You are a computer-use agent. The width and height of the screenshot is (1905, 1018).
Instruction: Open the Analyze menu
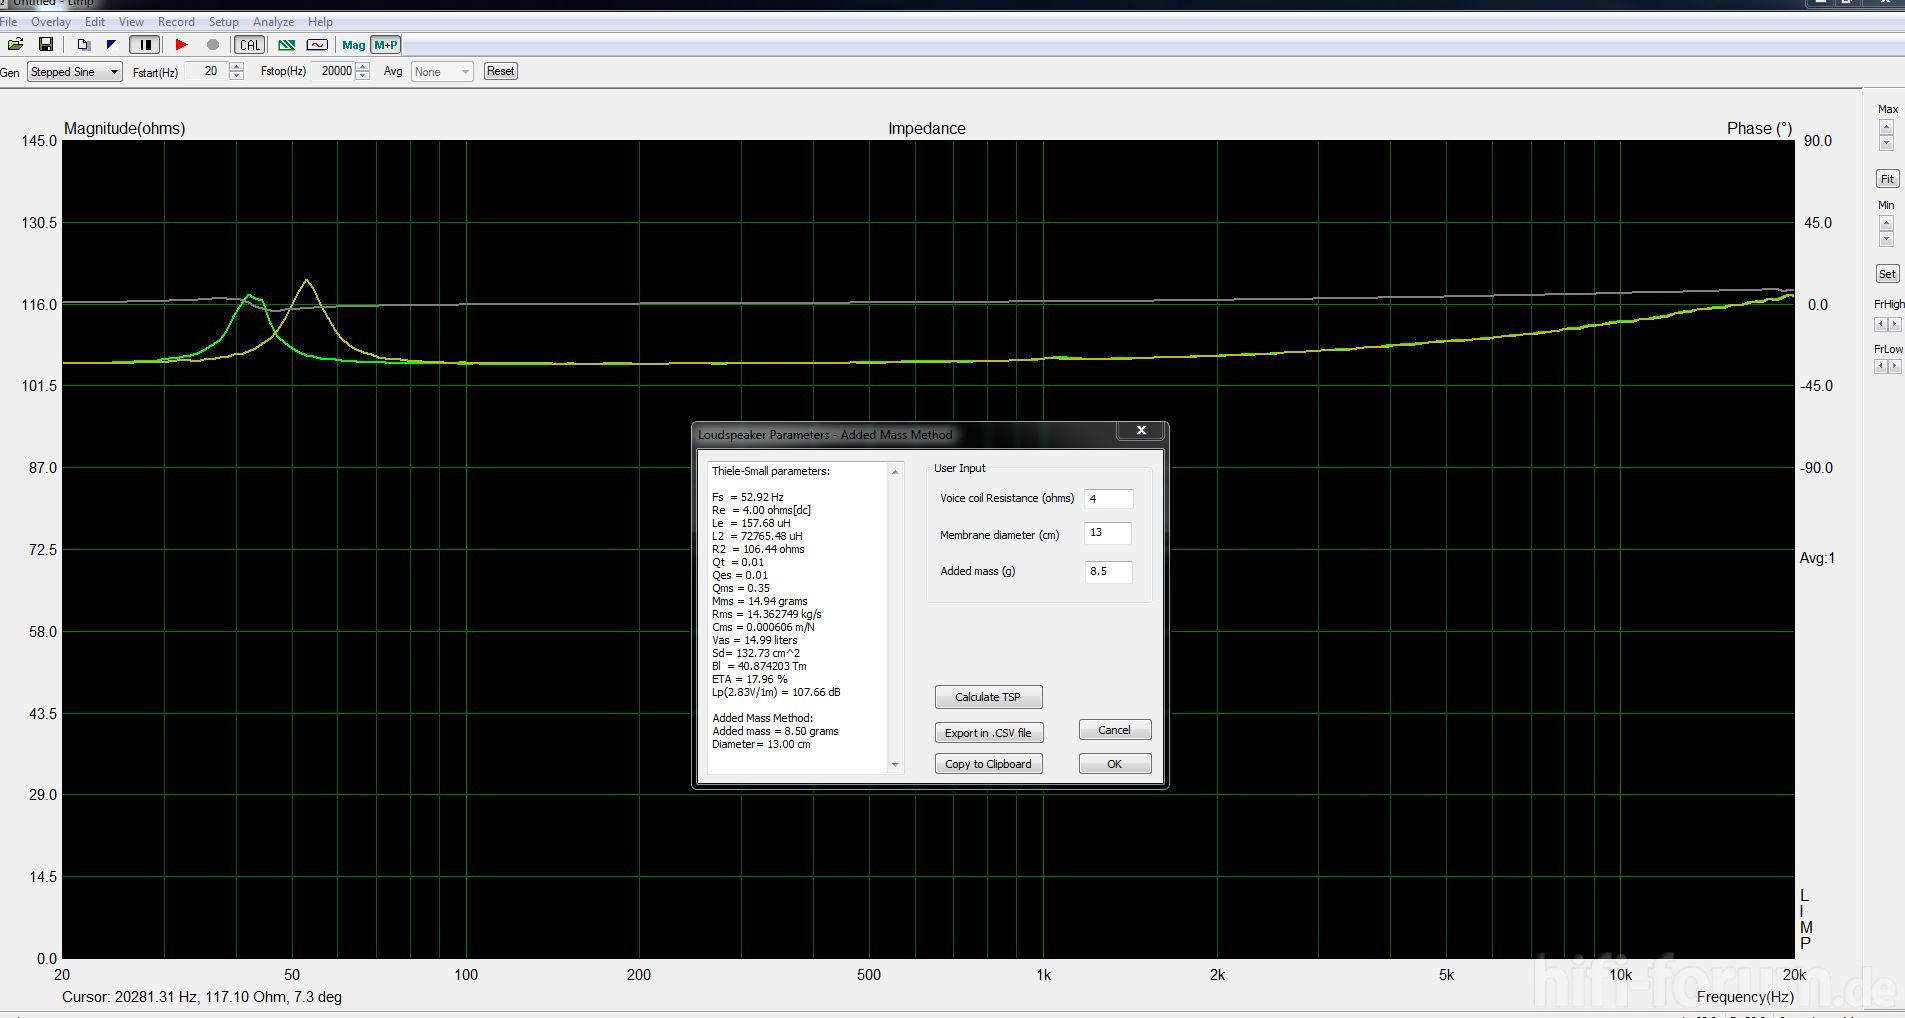(273, 21)
